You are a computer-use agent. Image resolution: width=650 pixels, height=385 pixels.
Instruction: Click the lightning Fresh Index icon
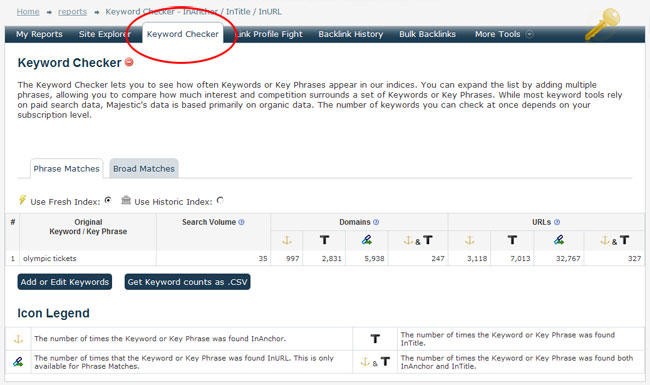click(22, 200)
